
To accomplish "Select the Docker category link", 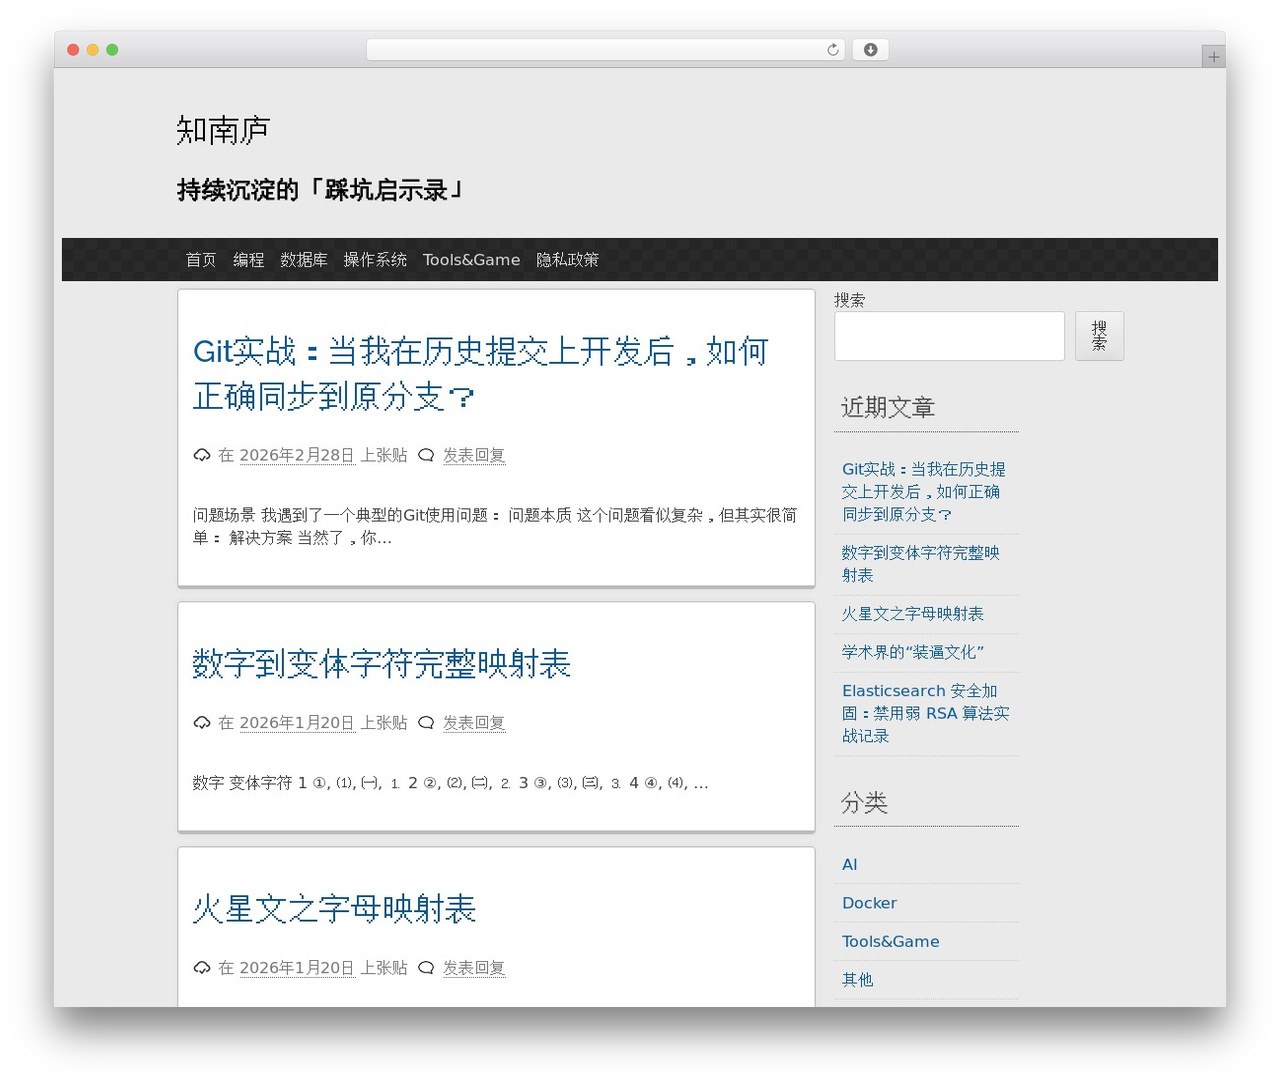I will [870, 903].
